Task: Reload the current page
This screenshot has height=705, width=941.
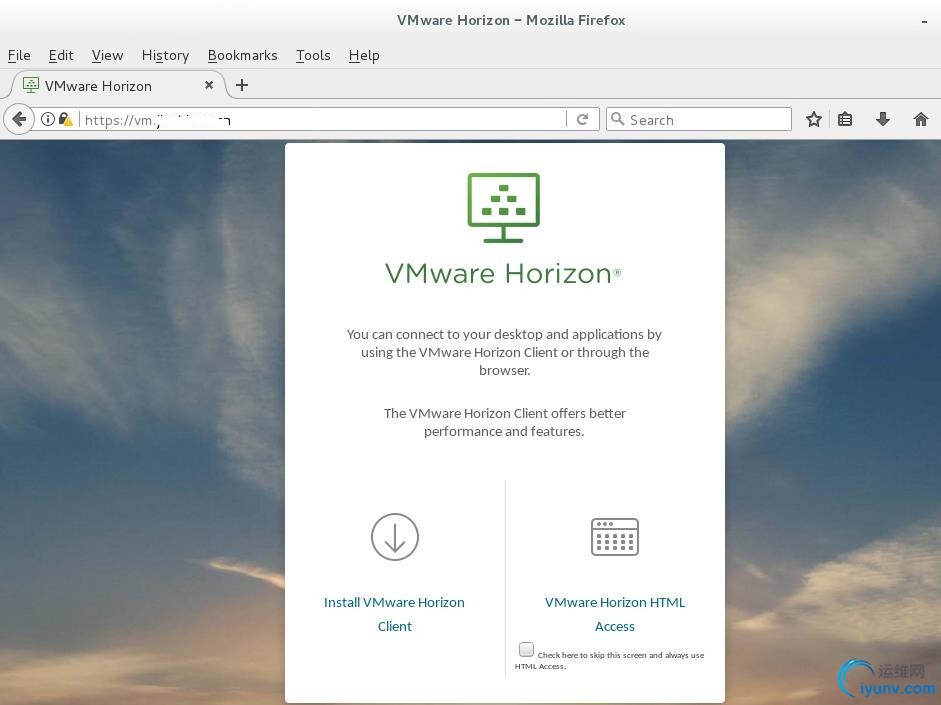Action: point(582,119)
